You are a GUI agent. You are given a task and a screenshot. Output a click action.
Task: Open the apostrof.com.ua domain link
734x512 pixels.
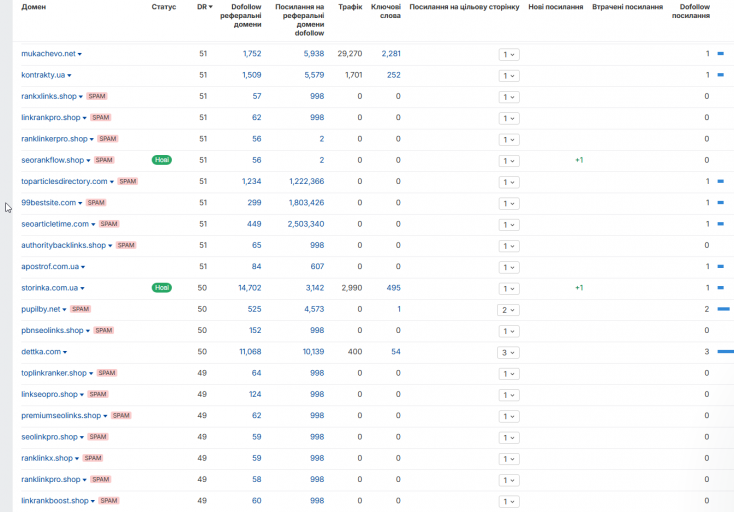pyautogui.click(x=50, y=266)
